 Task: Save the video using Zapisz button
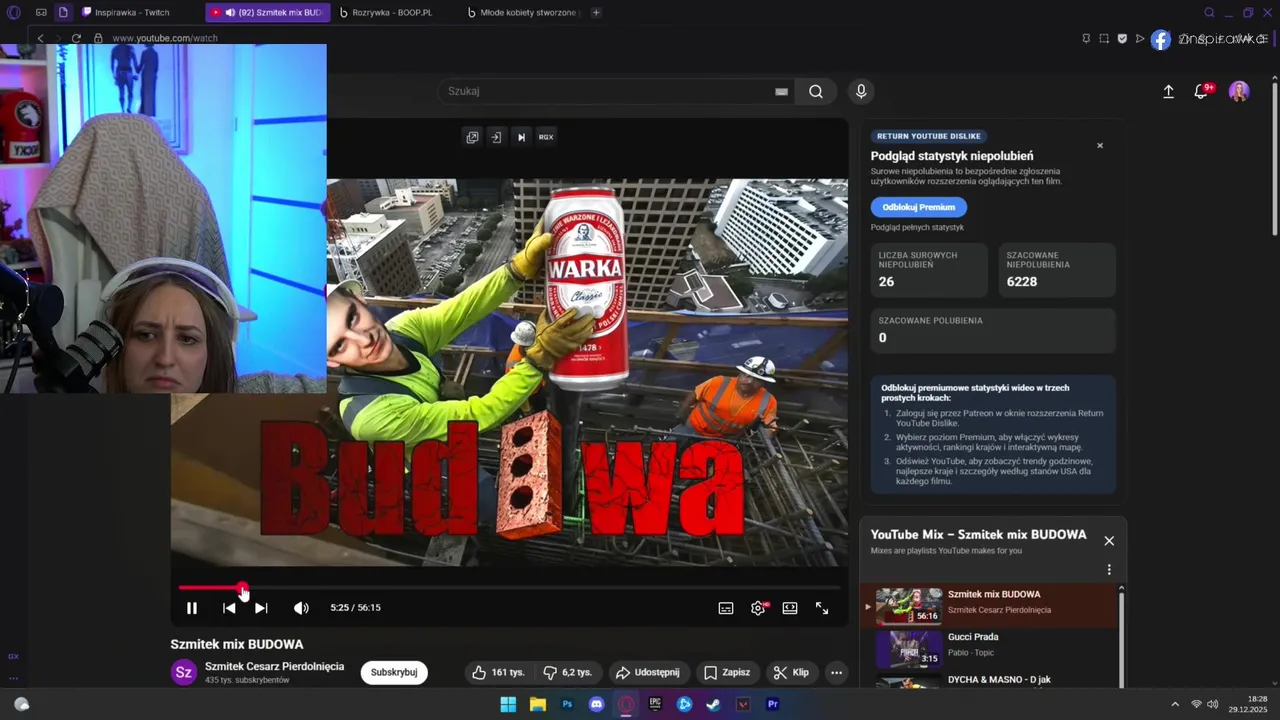pyautogui.click(x=727, y=673)
